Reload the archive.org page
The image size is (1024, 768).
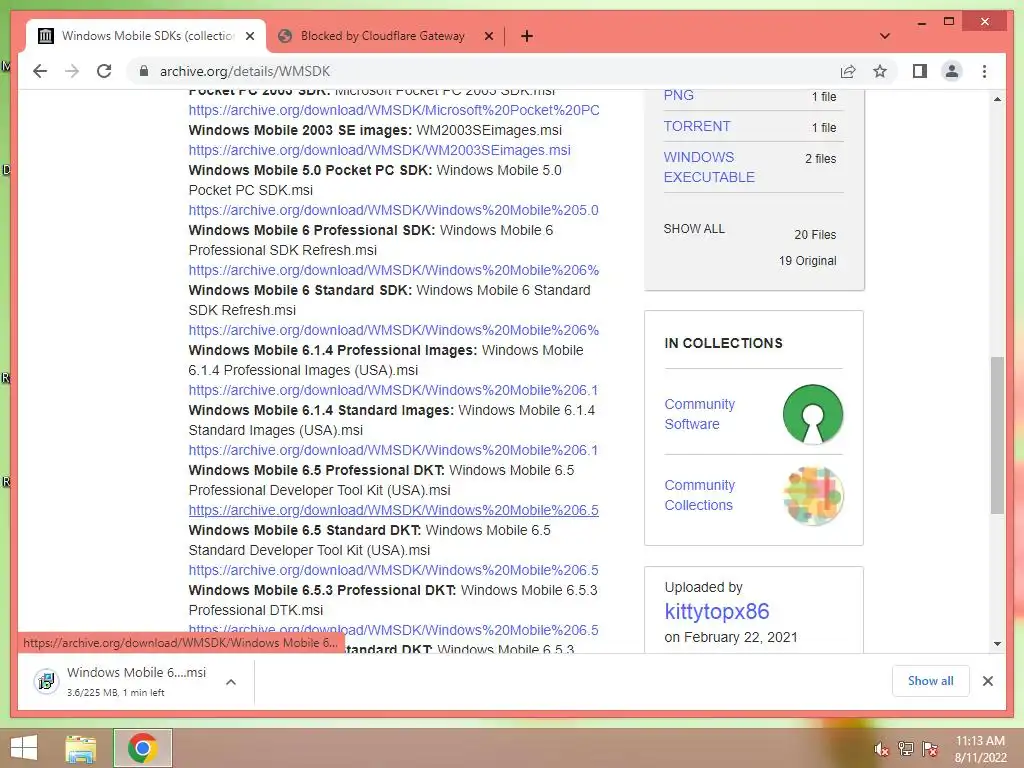click(104, 71)
